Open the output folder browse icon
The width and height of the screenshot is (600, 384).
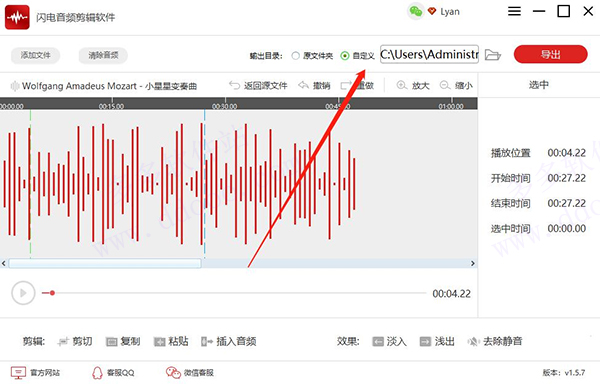point(493,55)
